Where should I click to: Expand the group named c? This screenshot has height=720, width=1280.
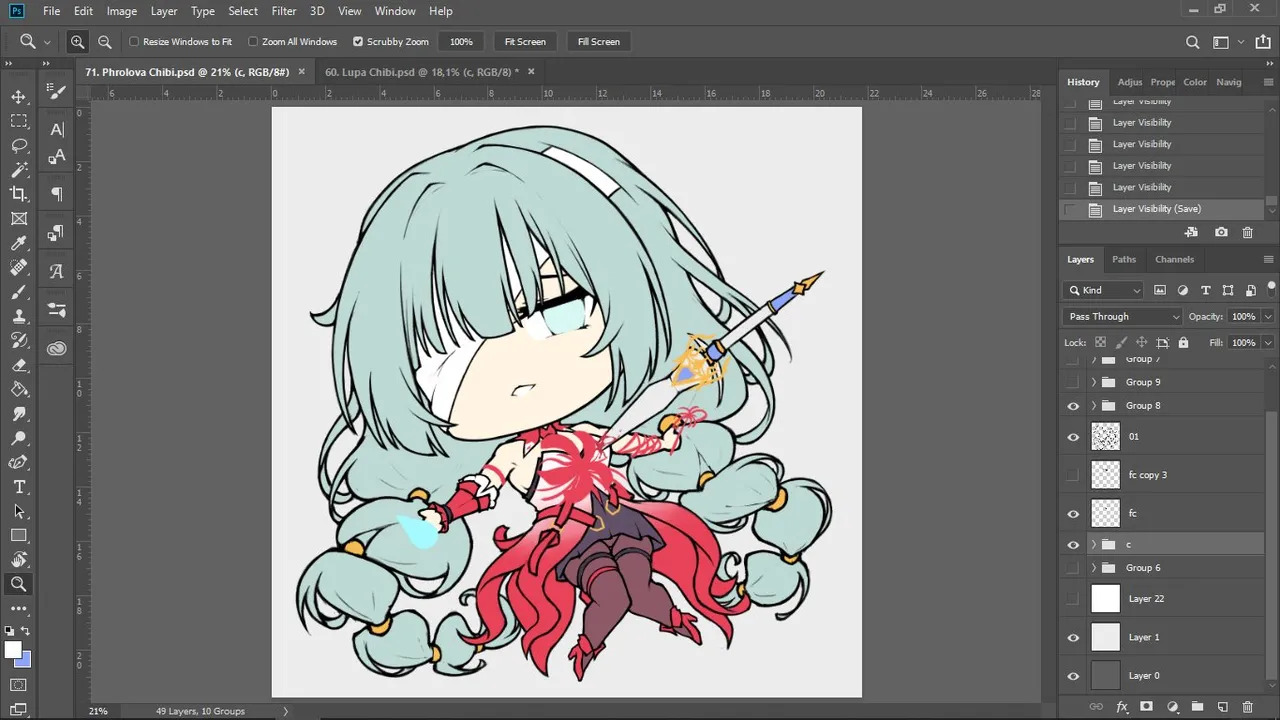1094,544
